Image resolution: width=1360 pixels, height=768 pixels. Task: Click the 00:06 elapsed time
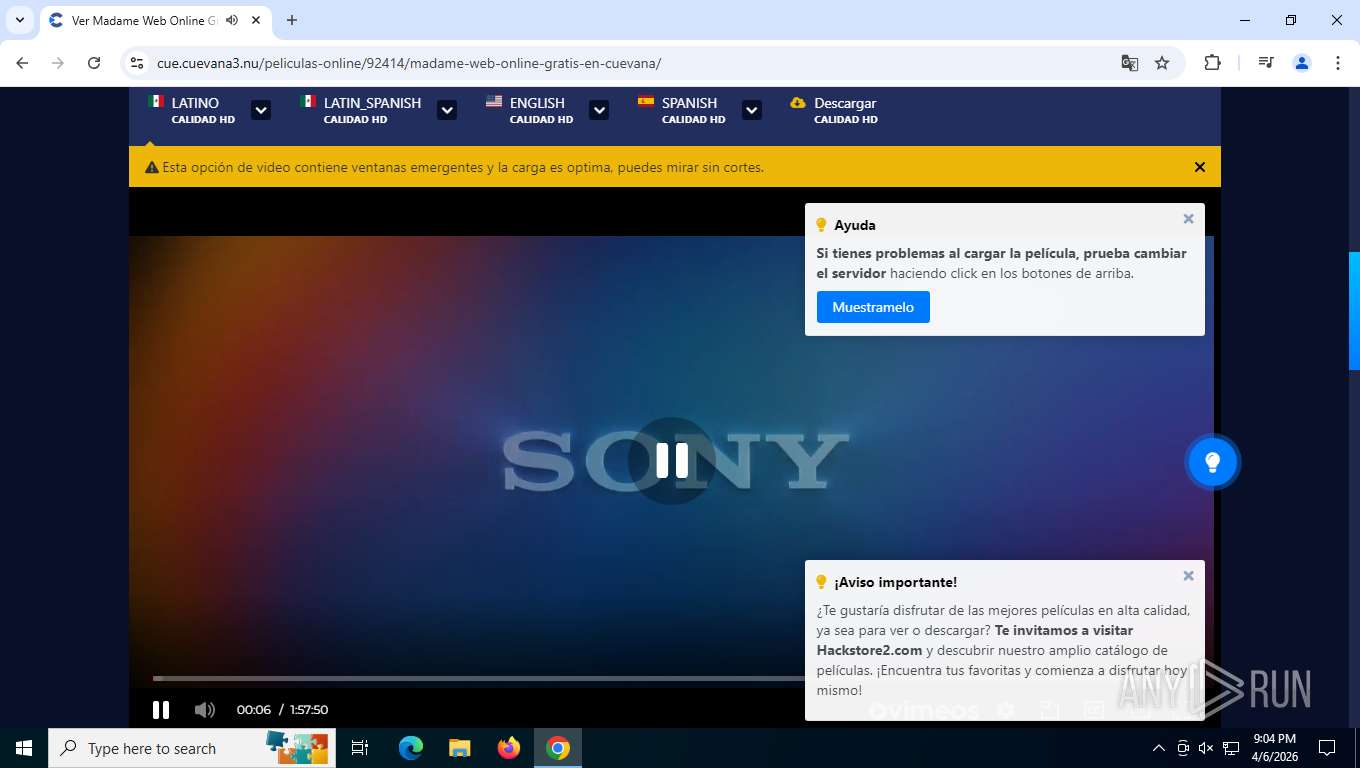coord(254,710)
